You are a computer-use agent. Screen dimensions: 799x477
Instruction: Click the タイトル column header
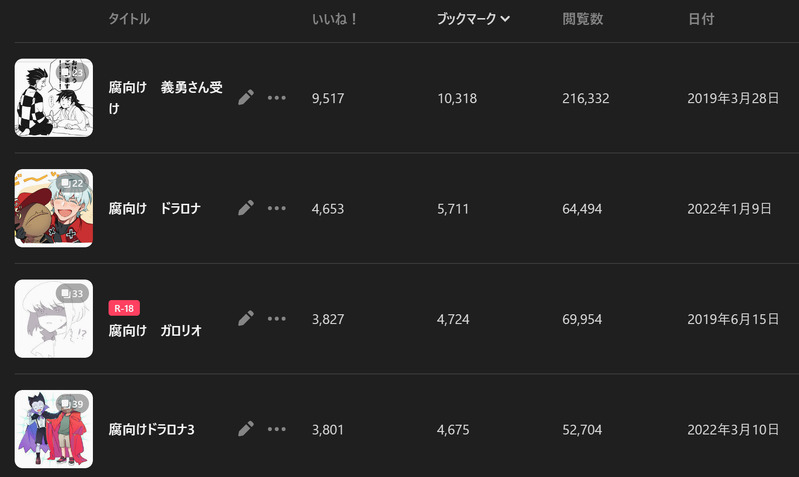click(x=129, y=19)
